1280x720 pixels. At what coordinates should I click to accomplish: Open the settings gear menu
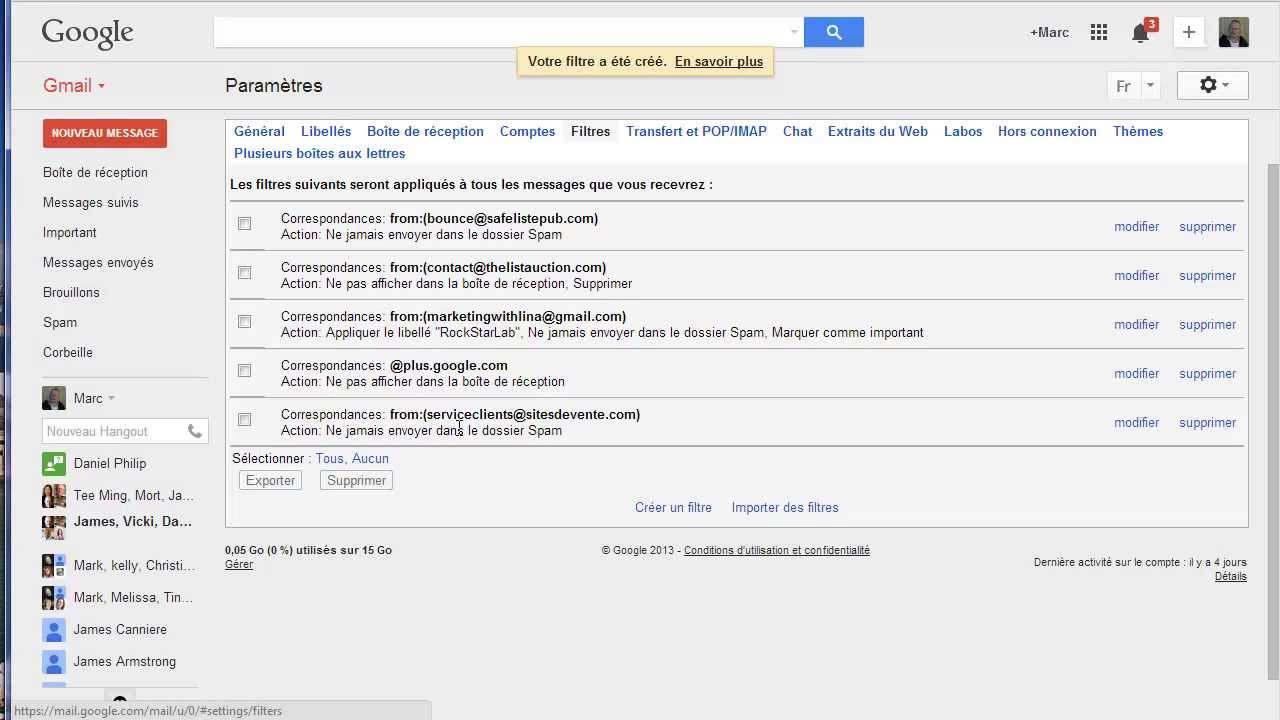coord(1213,85)
